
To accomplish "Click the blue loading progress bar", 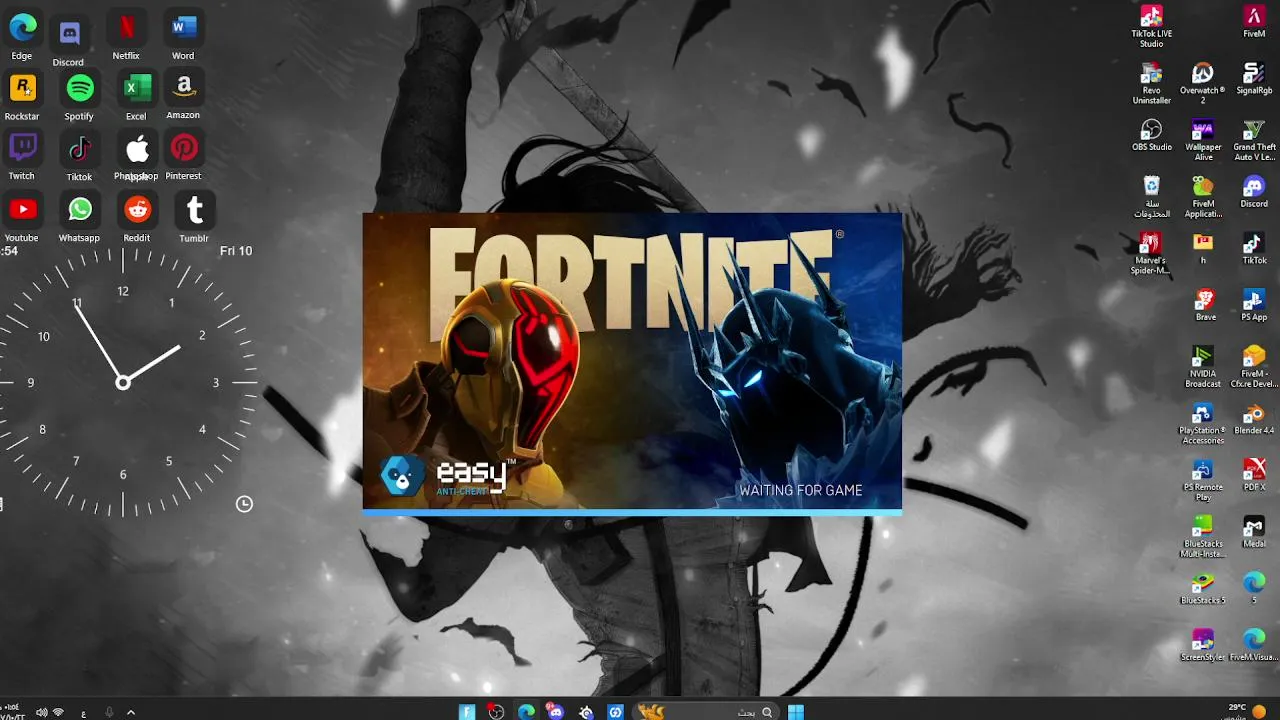I will 632,513.
